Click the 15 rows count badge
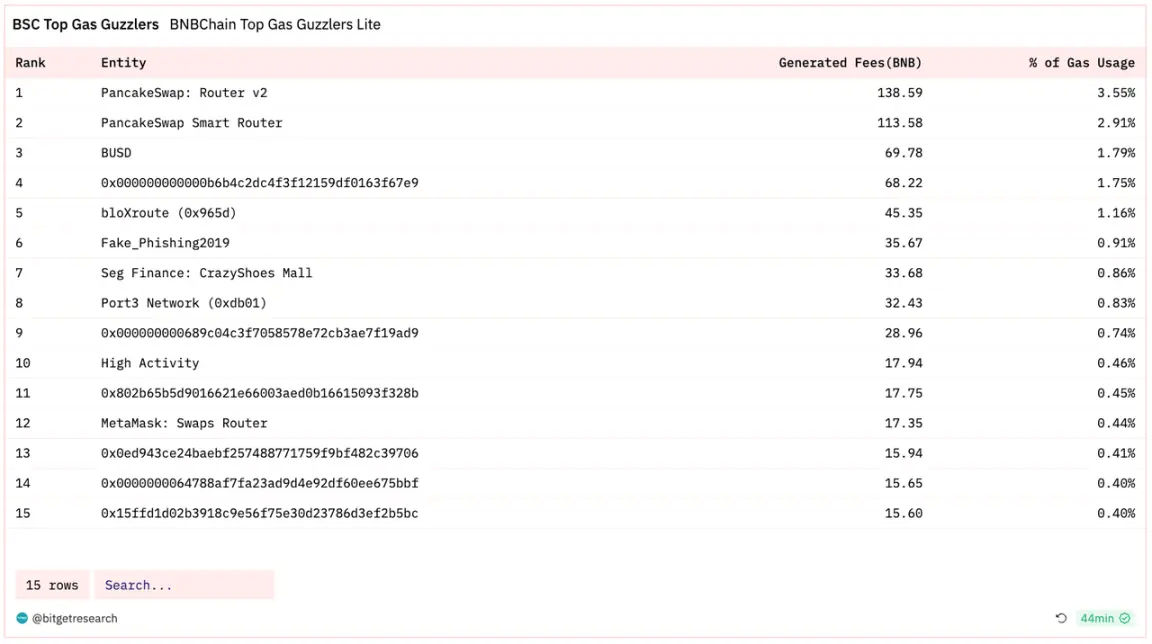This screenshot has width=1152, height=644. [x=52, y=585]
